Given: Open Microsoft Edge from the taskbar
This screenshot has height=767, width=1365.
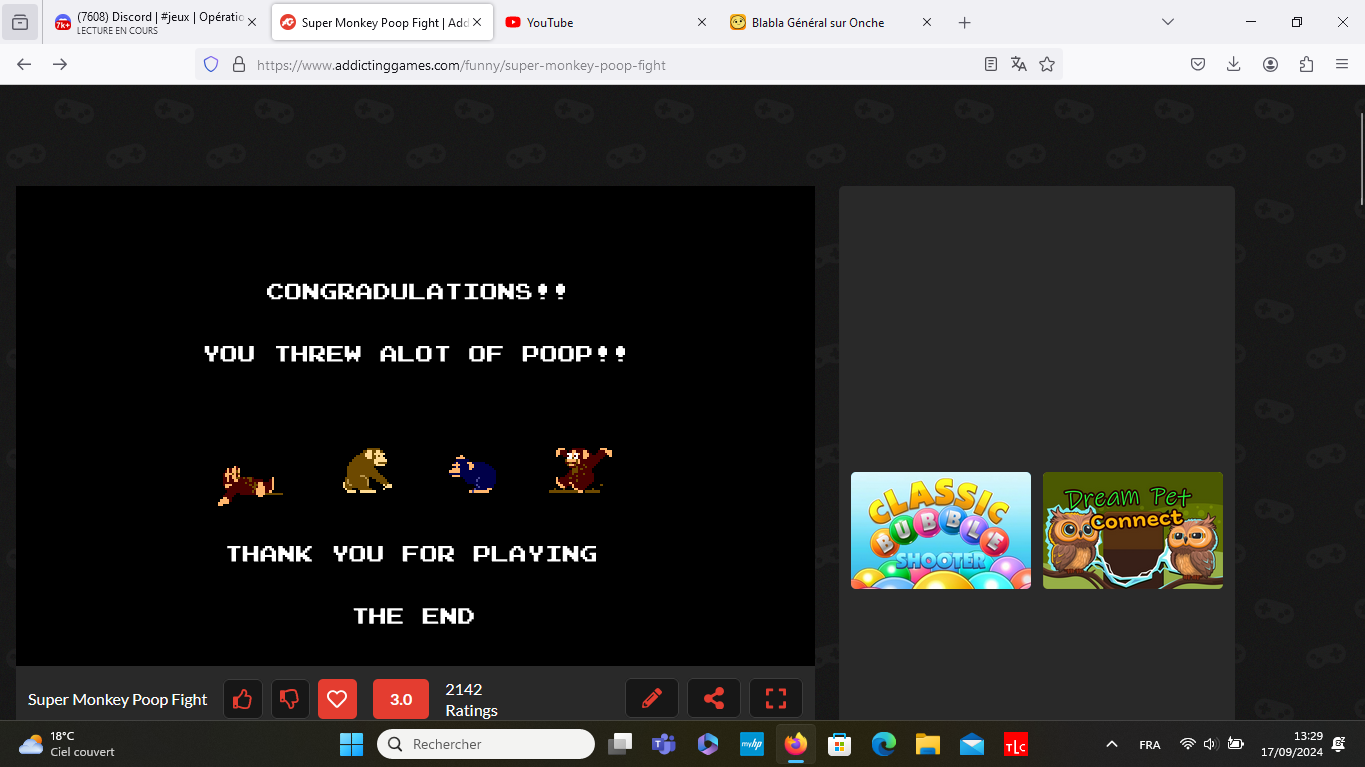Looking at the screenshot, I should coord(883,745).
